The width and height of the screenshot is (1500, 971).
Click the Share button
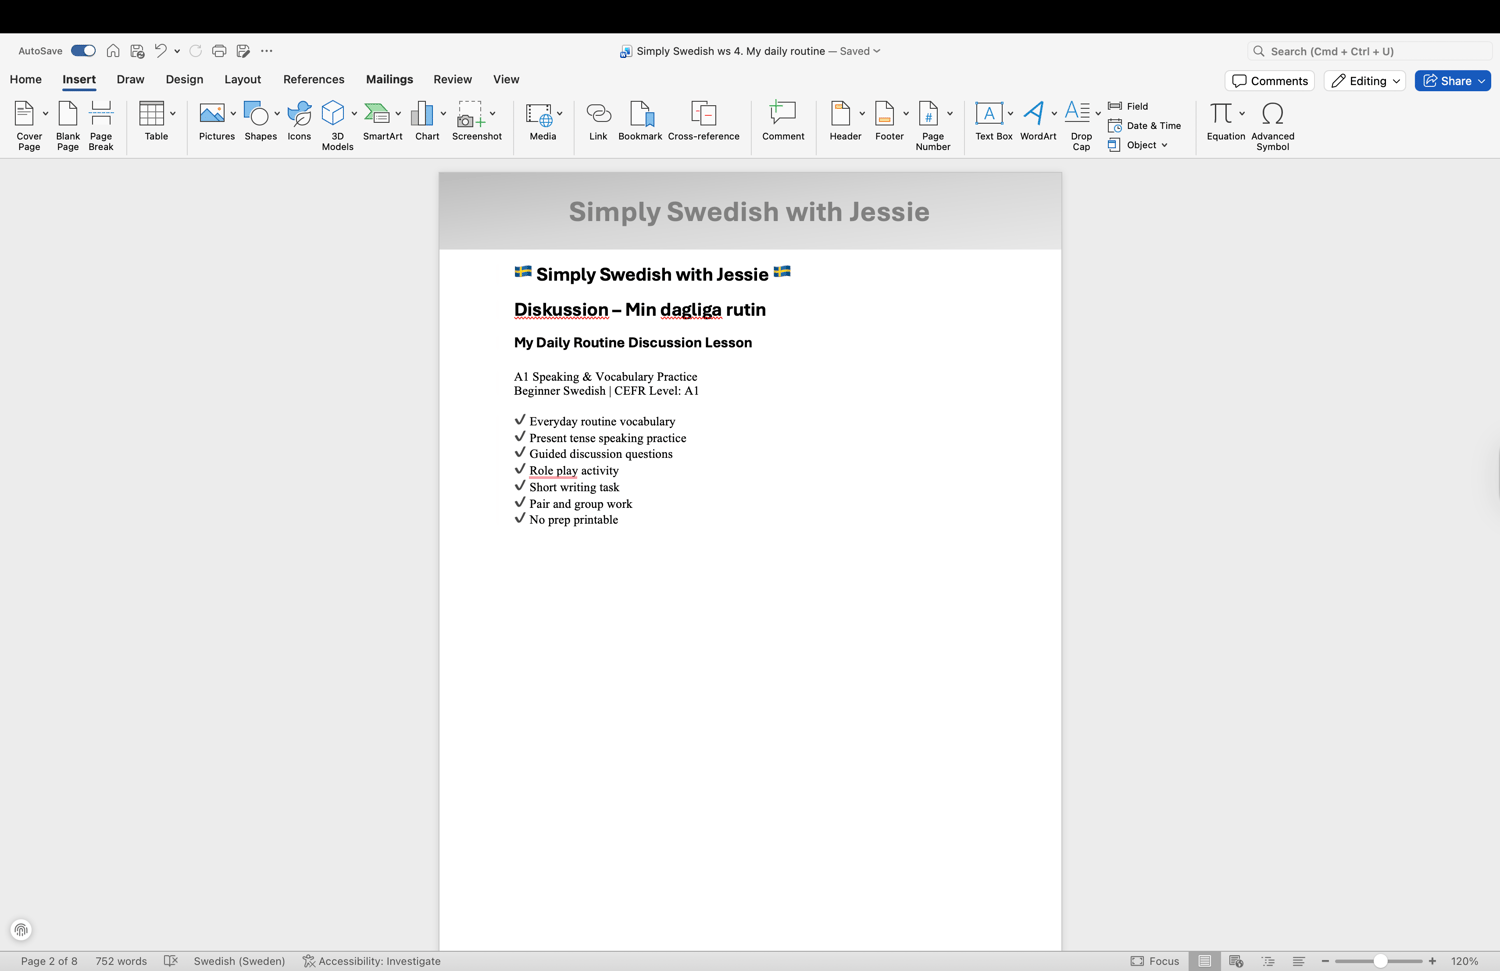point(1452,81)
